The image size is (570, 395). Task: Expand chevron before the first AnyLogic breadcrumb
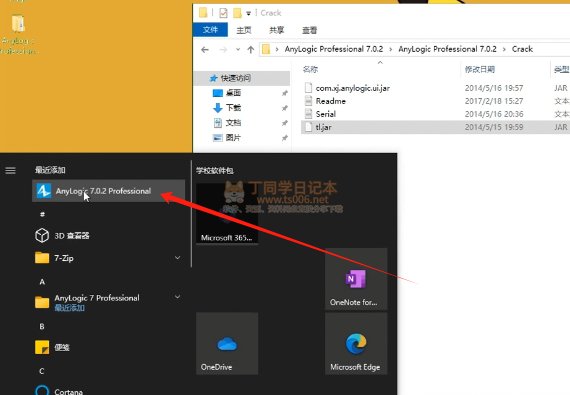(x=277, y=49)
